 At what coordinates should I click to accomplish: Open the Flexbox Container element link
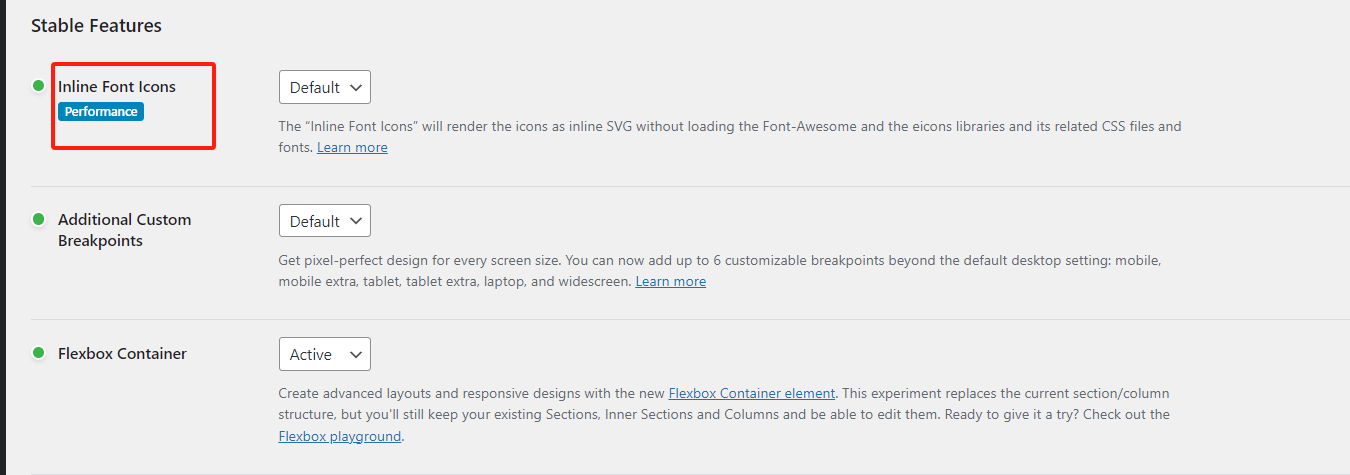pyautogui.click(x=751, y=393)
